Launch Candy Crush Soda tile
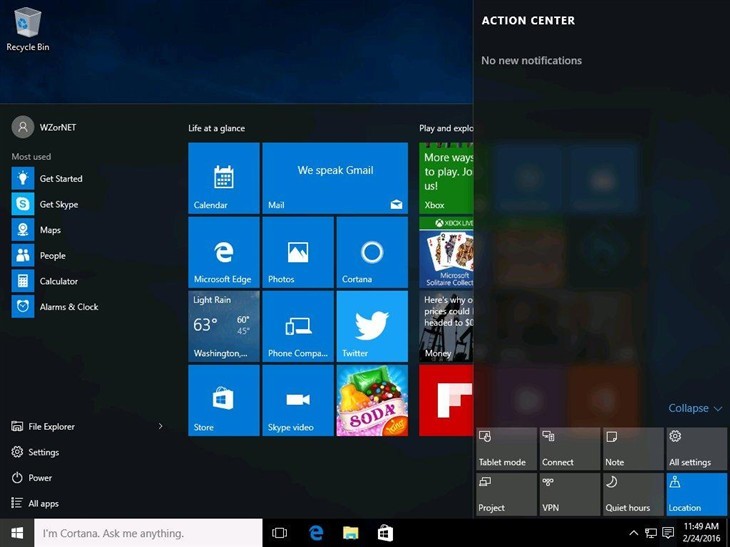Screen dimensions: 730x547 tap(372, 400)
